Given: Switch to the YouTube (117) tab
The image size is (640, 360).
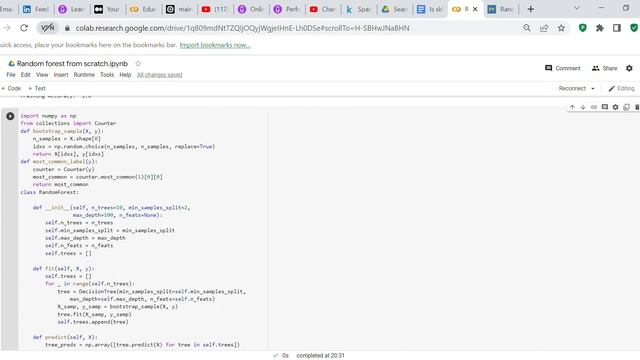Looking at the screenshot, I should (x=215, y=9).
